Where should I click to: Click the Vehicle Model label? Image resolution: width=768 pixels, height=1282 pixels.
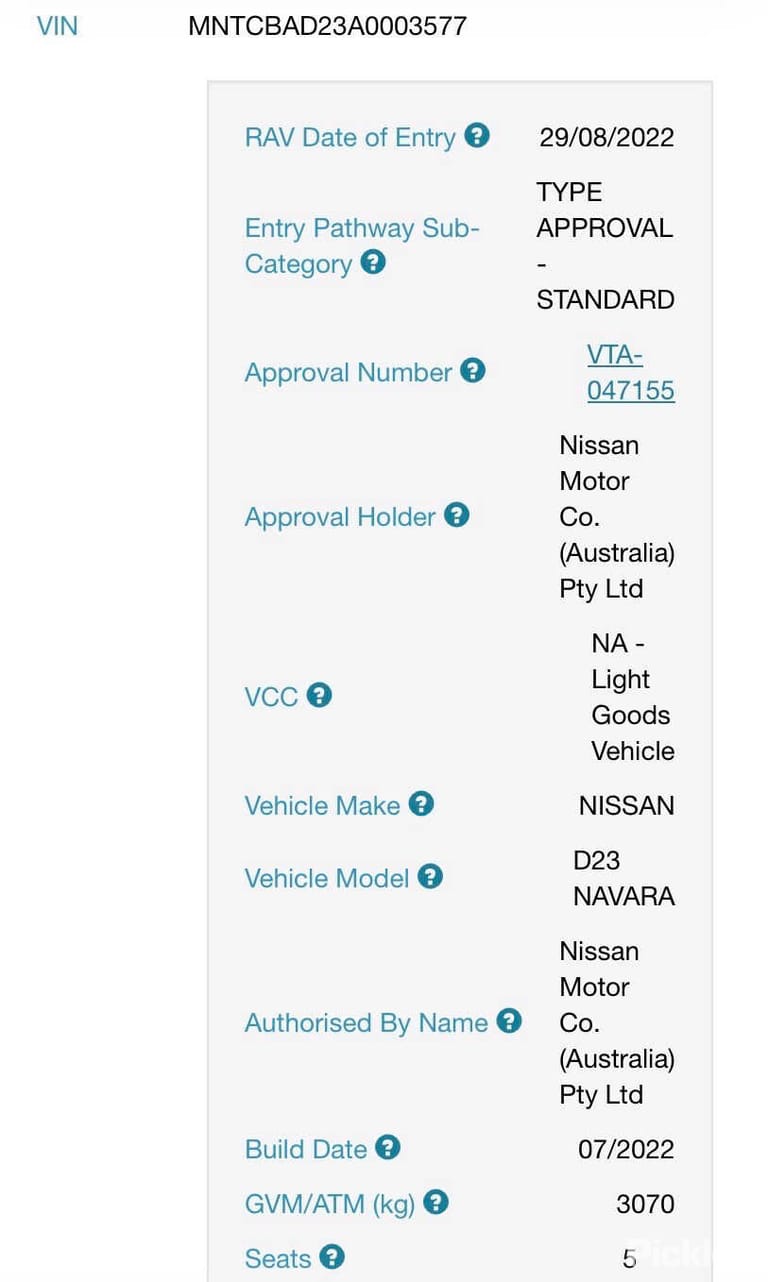327,878
